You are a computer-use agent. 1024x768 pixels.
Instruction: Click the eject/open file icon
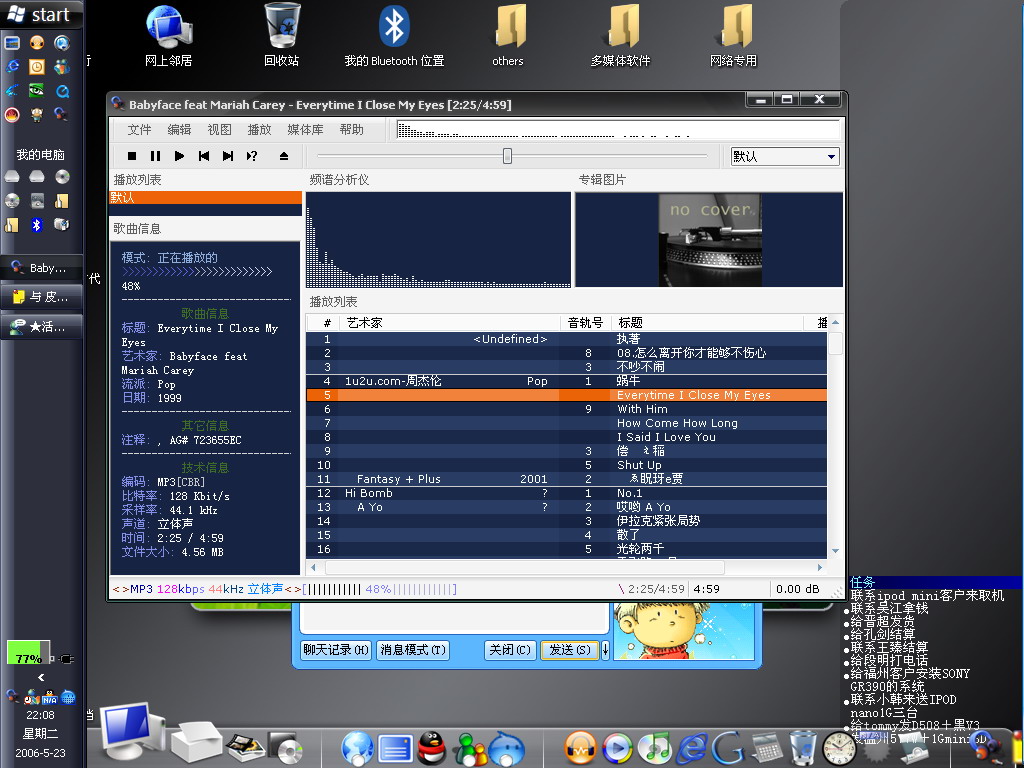click(x=283, y=156)
